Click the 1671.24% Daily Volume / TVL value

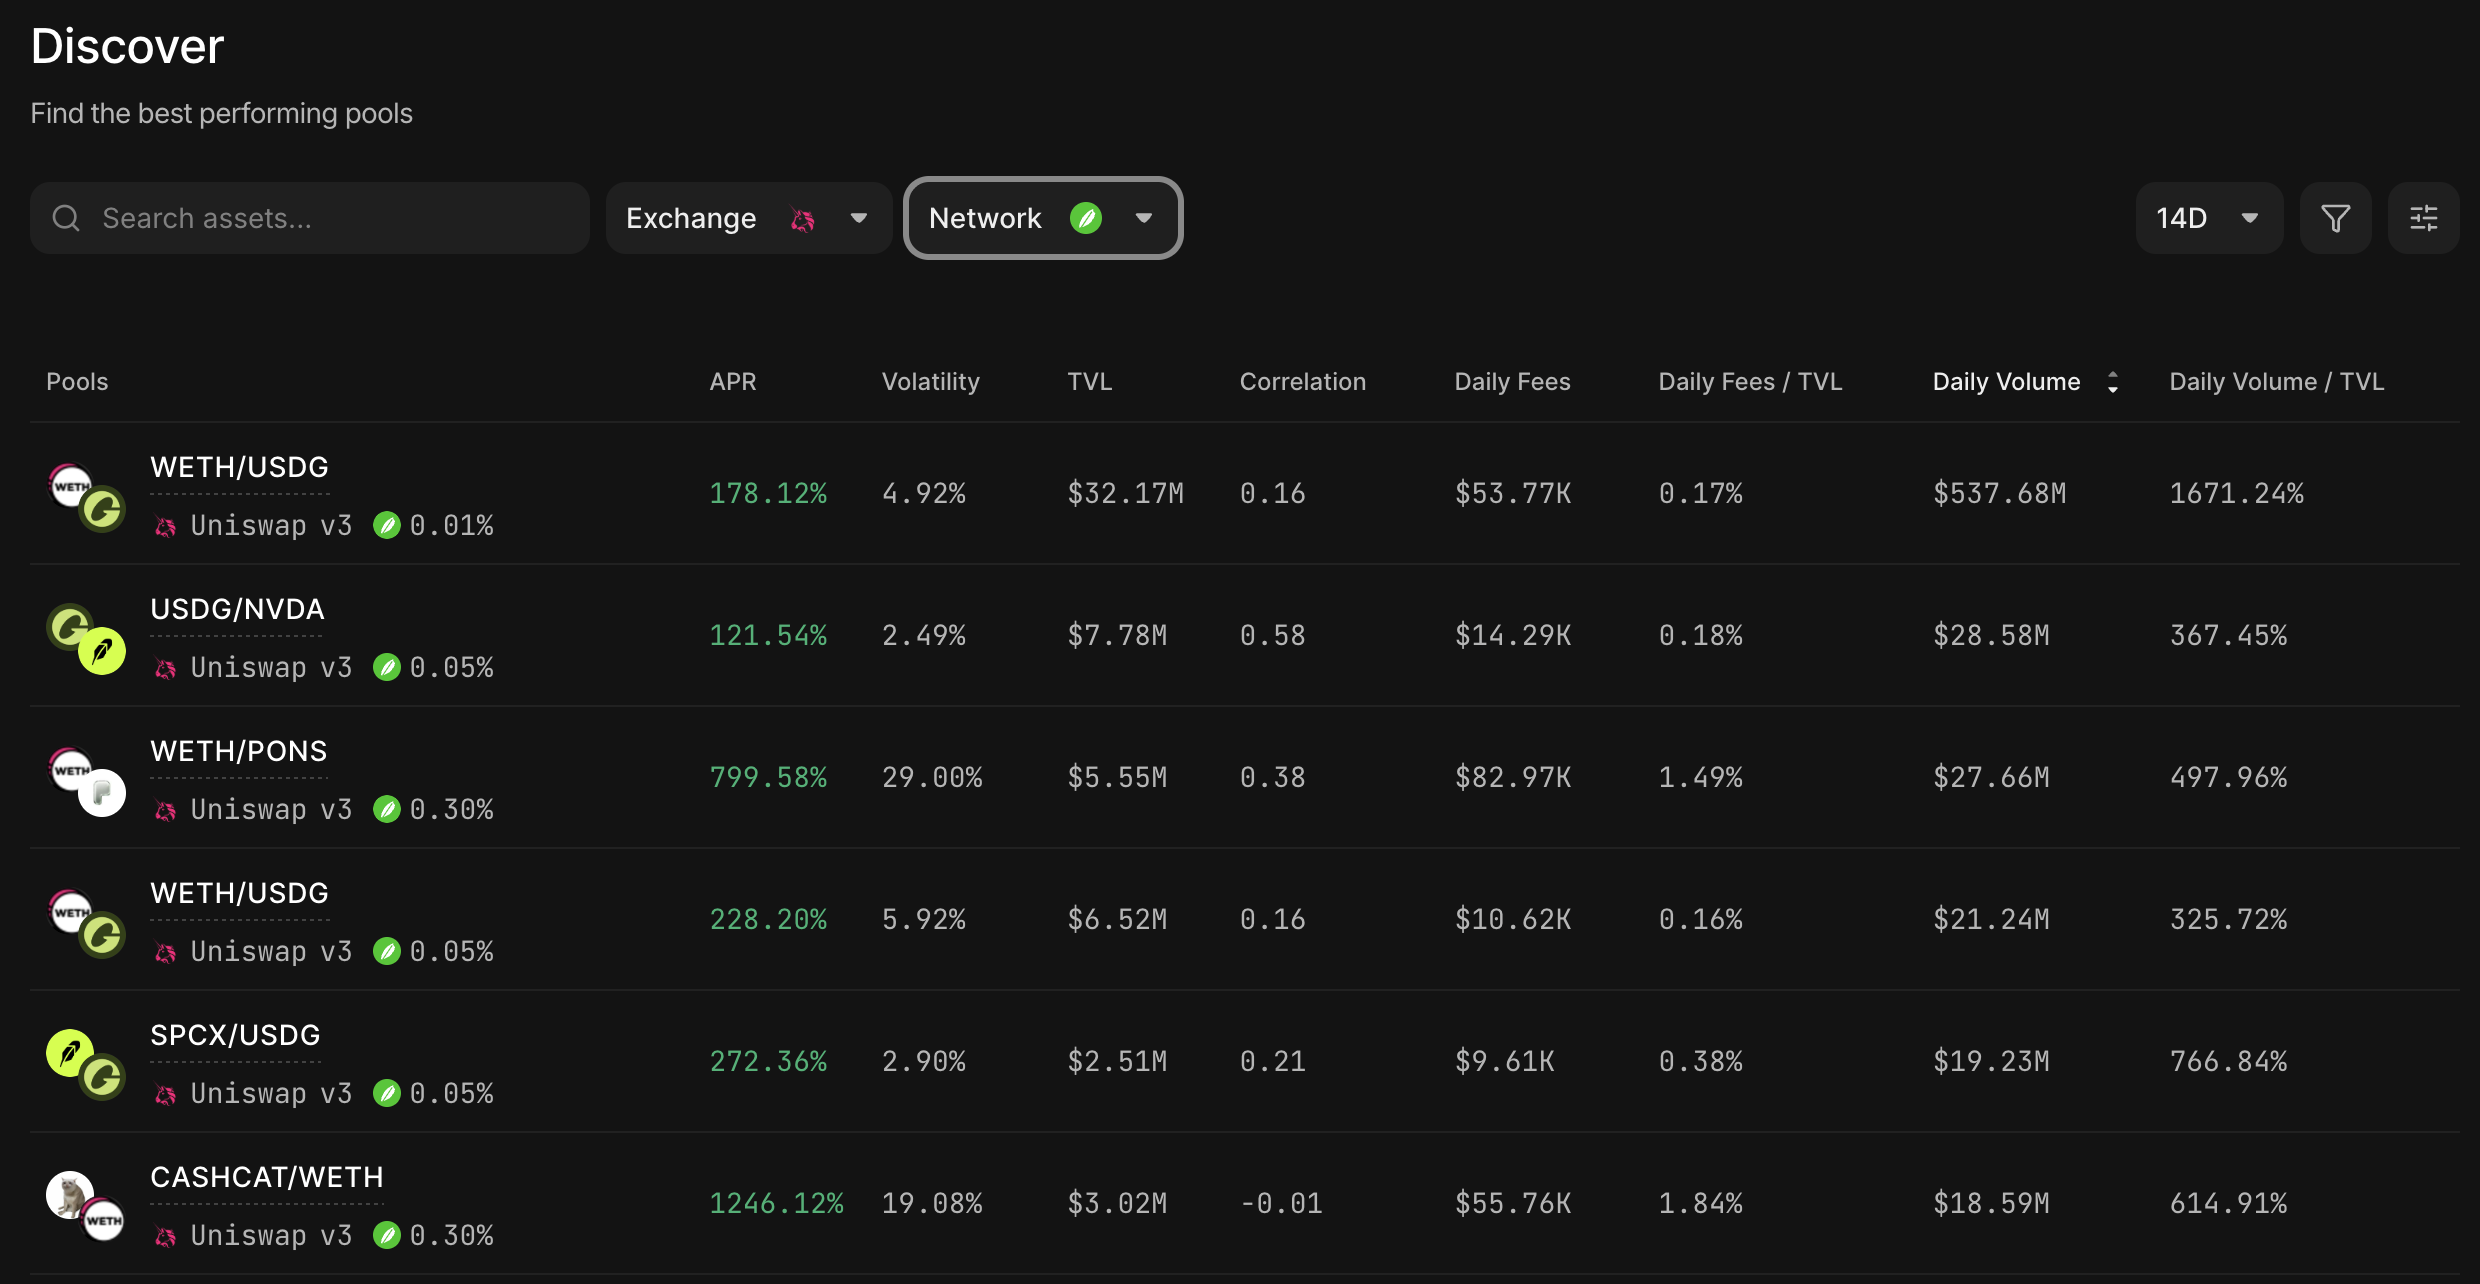(x=2236, y=493)
